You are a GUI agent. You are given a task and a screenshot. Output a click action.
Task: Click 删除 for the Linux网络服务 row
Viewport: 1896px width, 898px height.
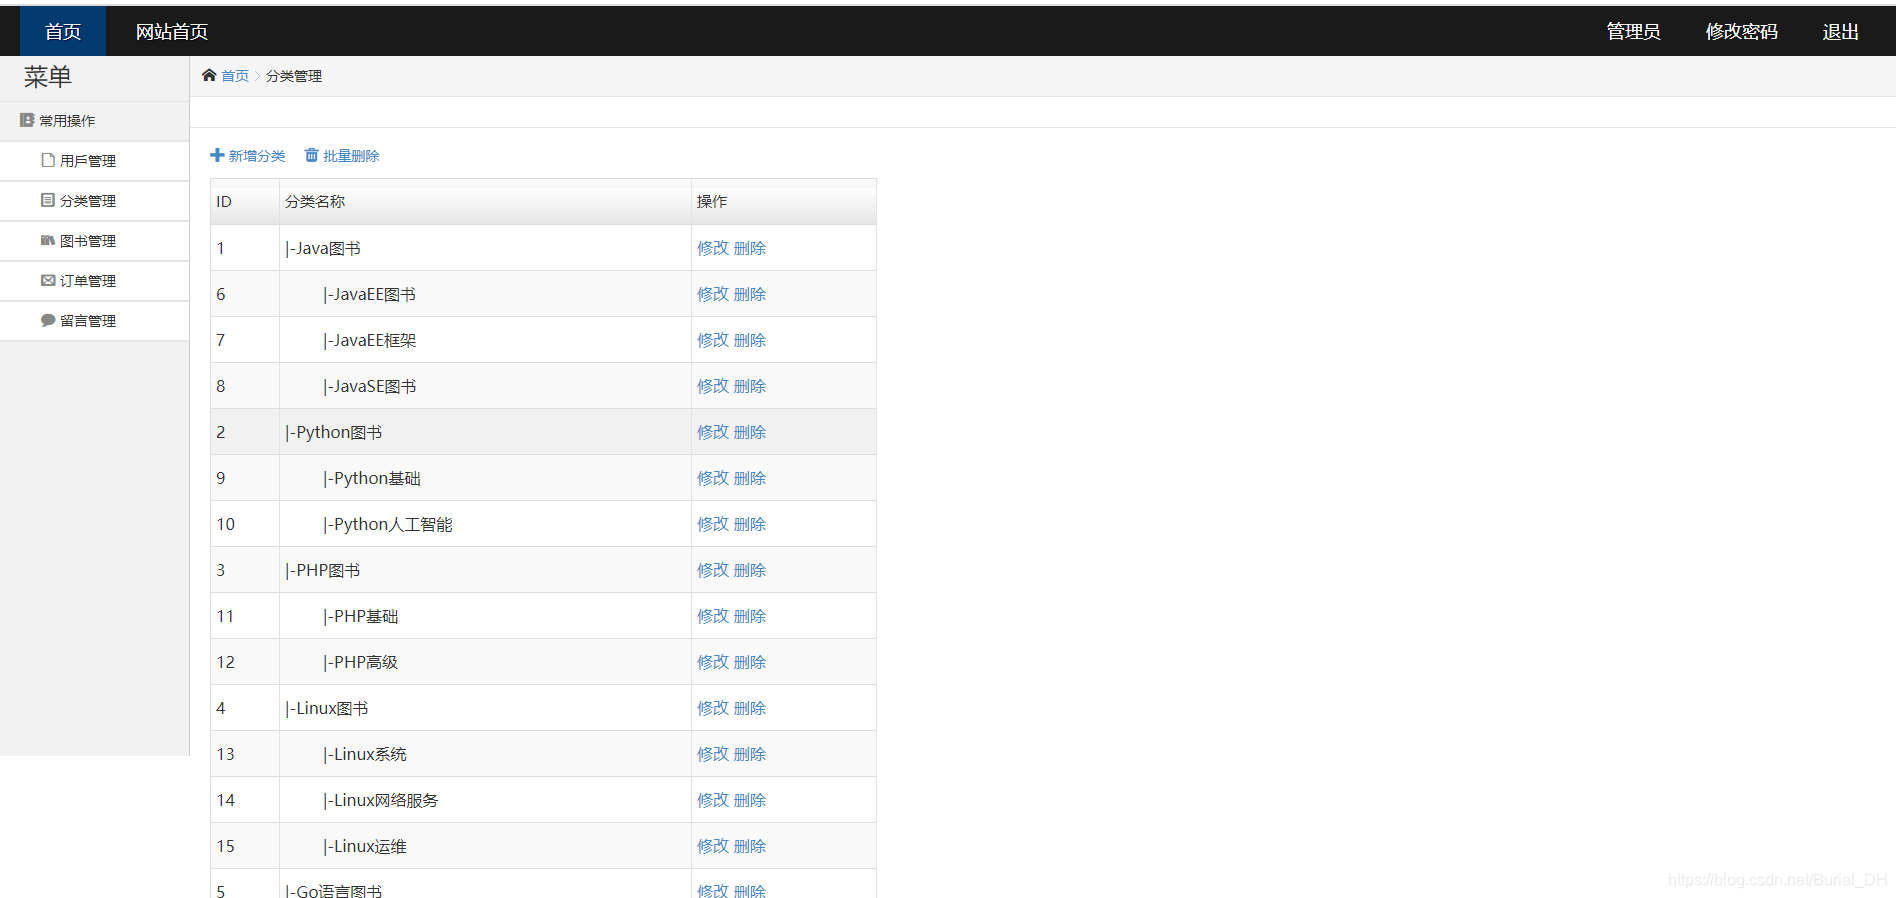coord(750,800)
